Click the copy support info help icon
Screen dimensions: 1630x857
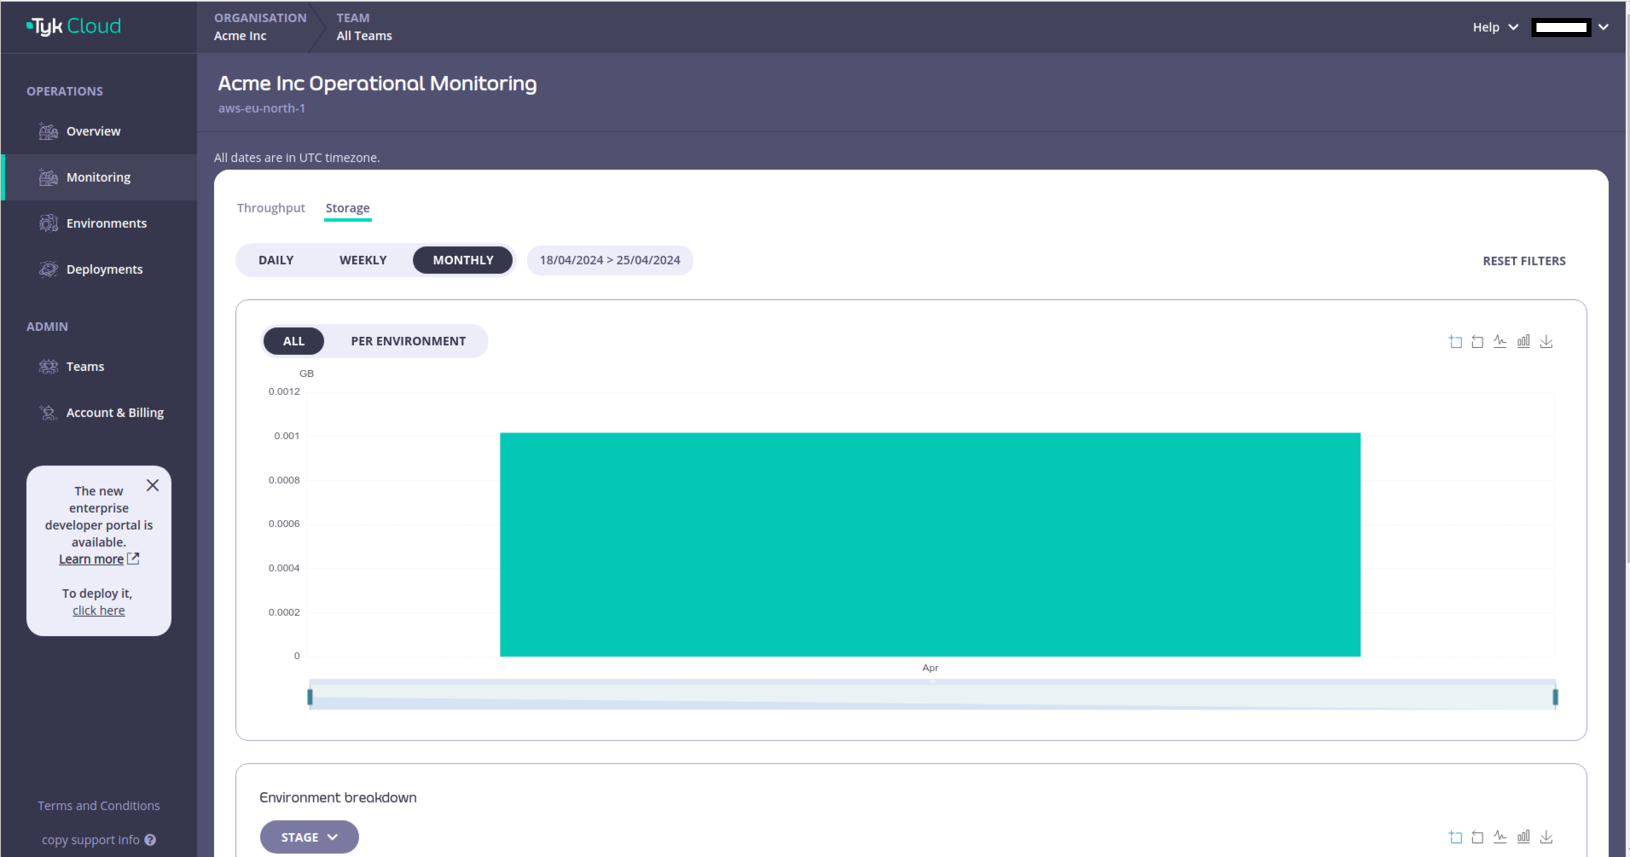(x=150, y=840)
